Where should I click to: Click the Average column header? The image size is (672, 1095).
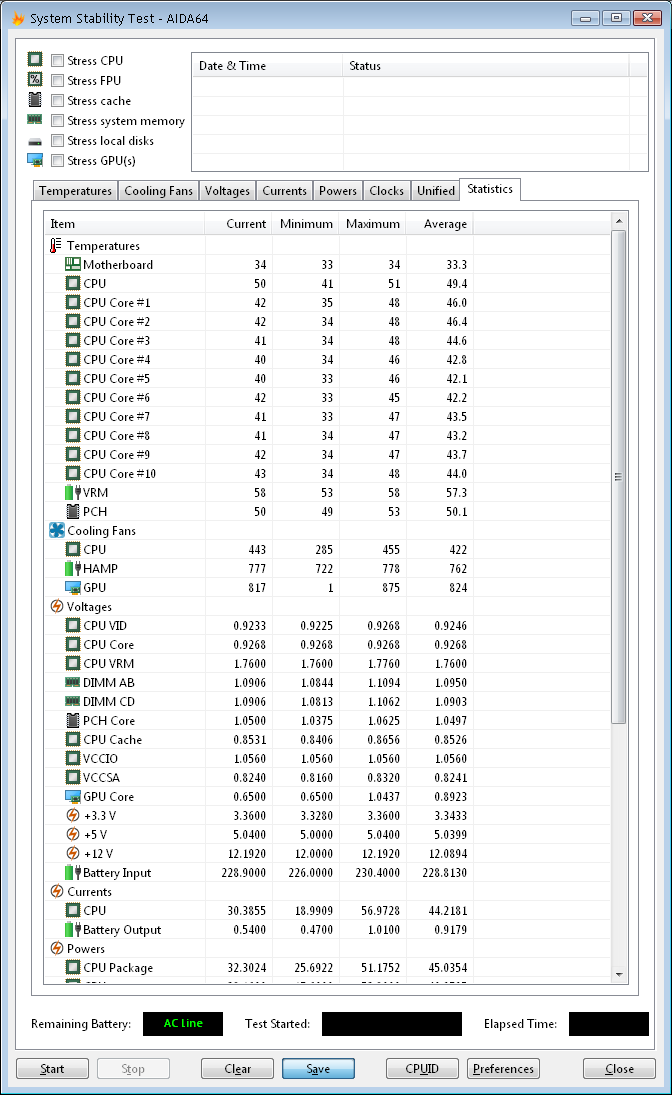coord(439,223)
